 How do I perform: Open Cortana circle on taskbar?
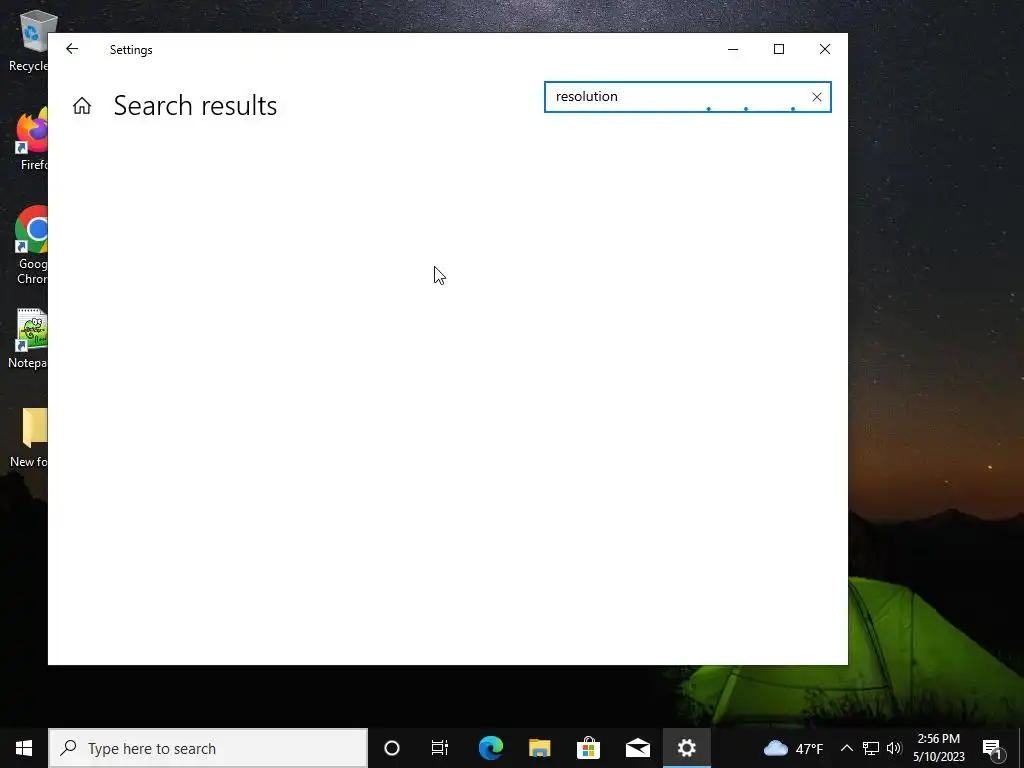tap(392, 748)
